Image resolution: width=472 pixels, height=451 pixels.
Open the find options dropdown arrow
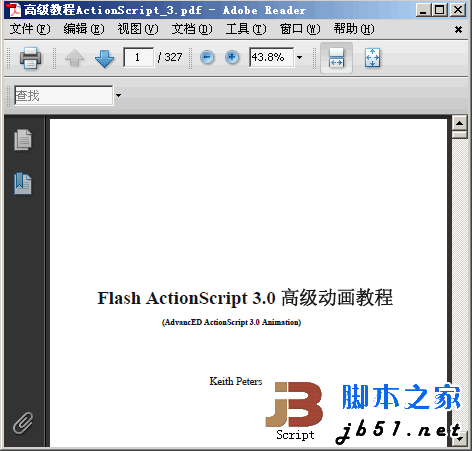coord(118,96)
